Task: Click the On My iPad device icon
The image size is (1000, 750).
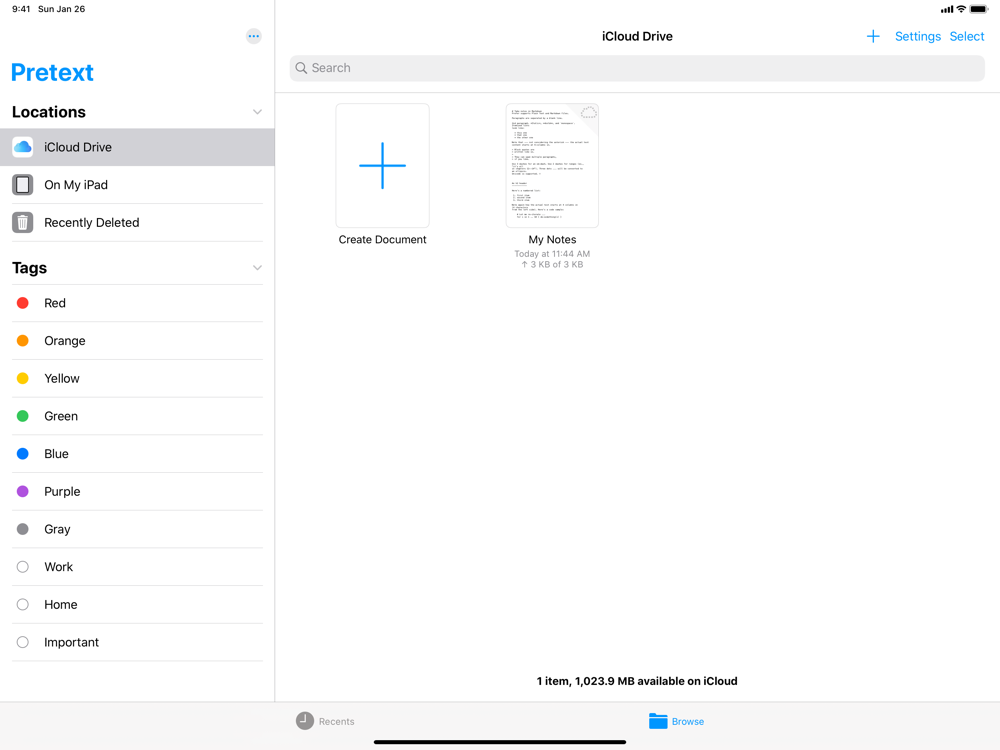Action: click(x=23, y=185)
